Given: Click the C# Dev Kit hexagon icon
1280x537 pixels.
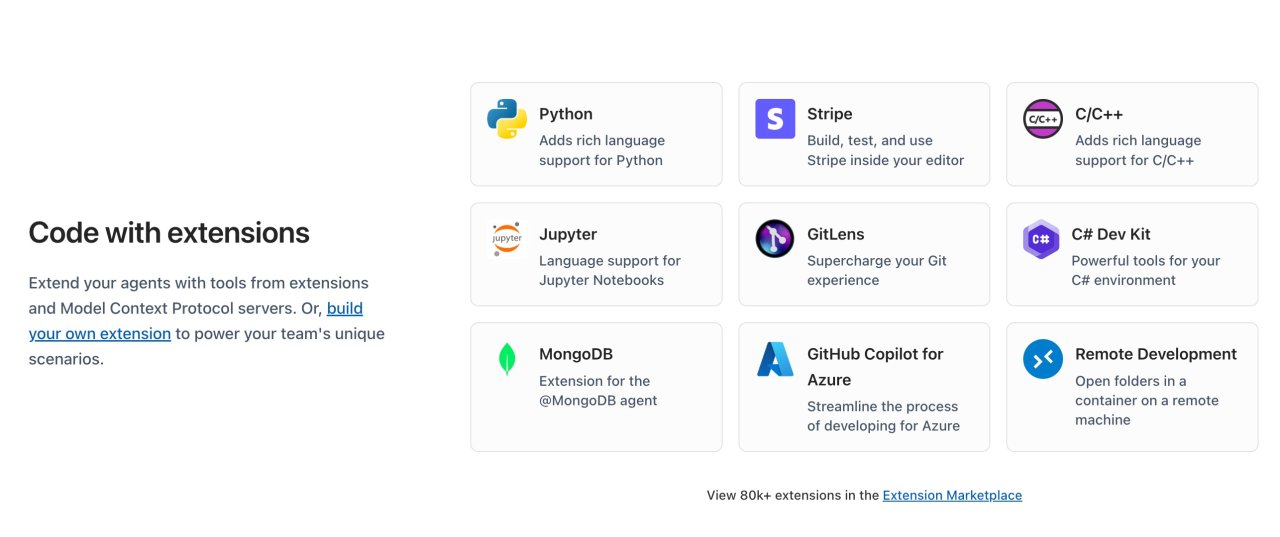Looking at the screenshot, I should 1041,239.
